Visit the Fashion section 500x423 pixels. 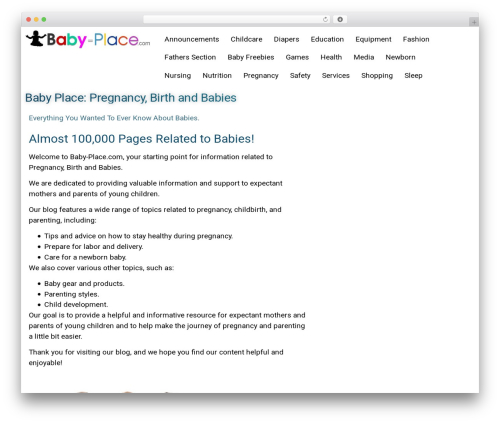click(416, 39)
